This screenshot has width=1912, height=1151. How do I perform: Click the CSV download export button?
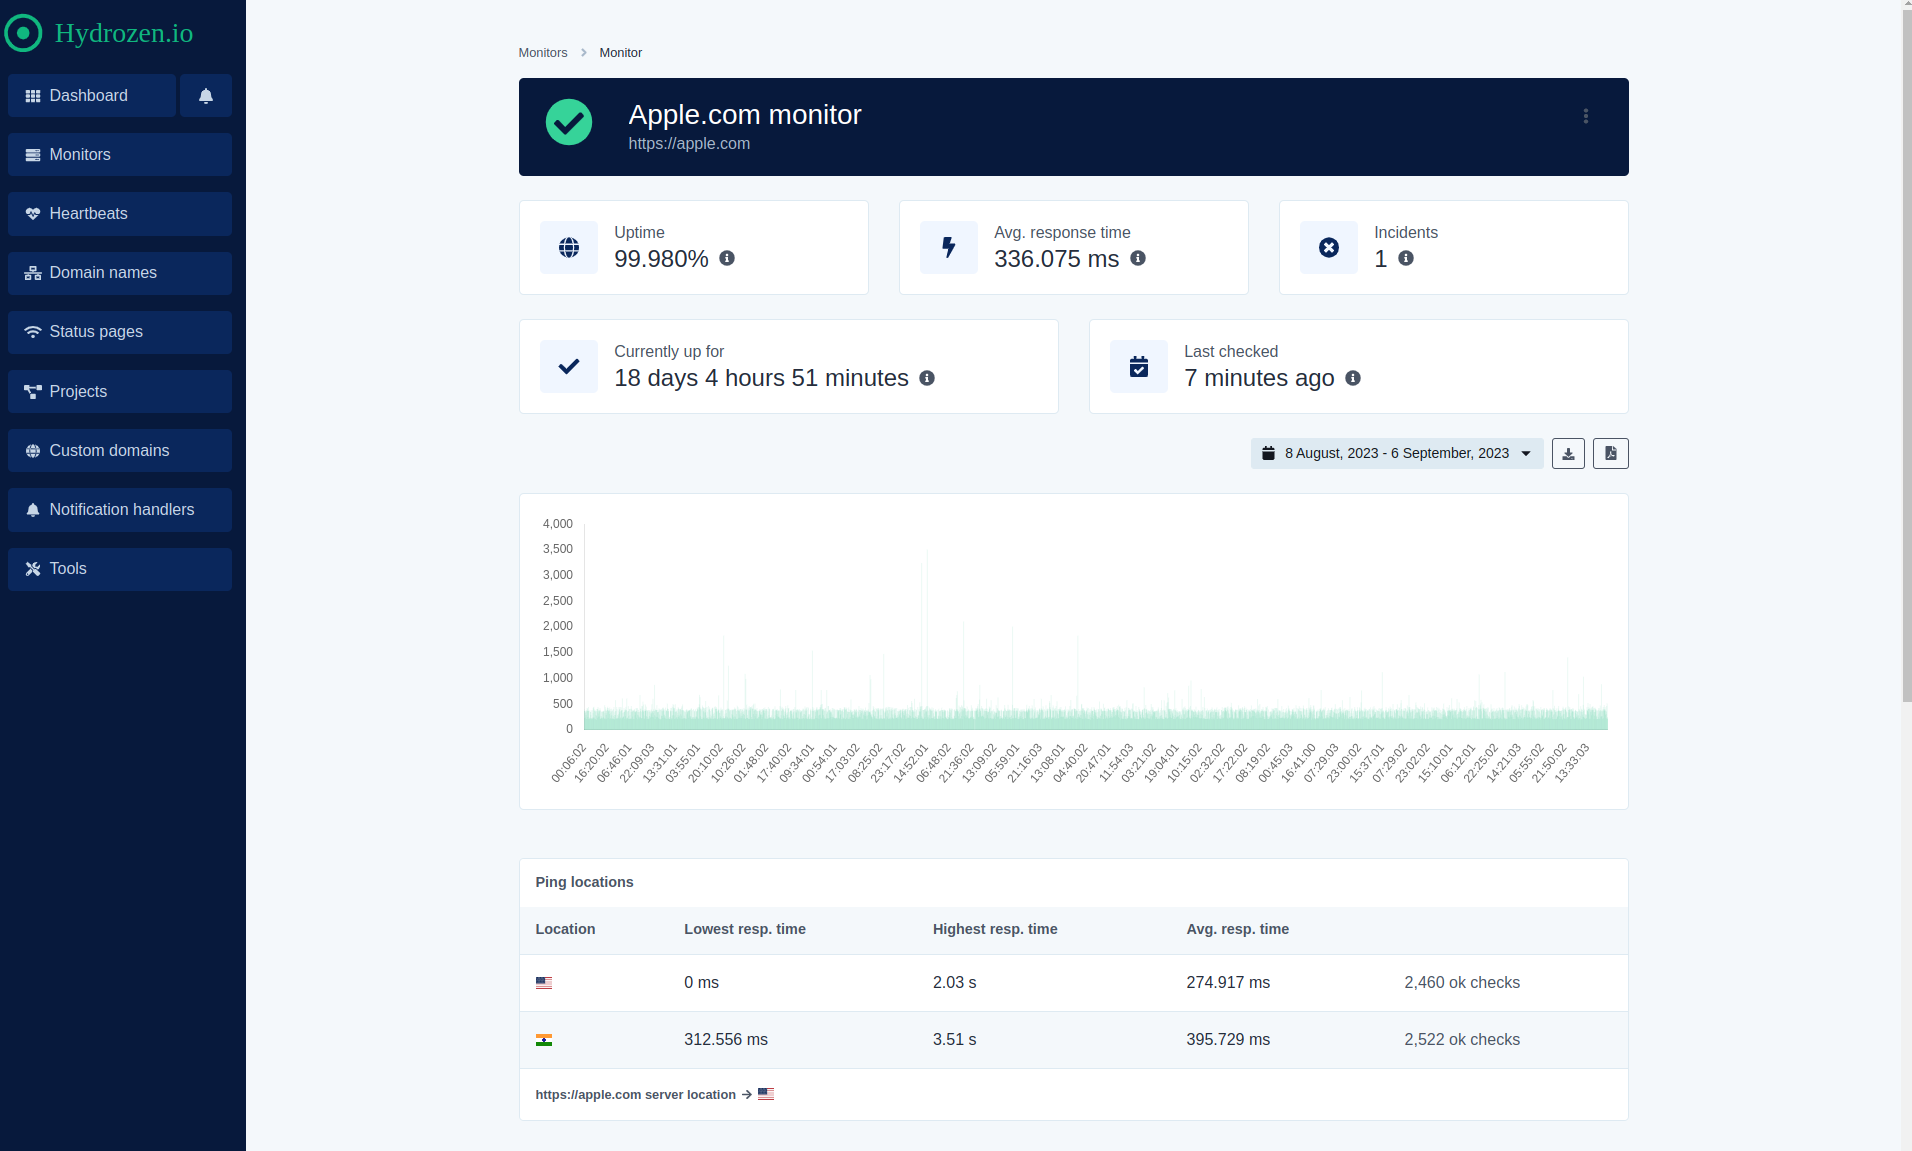[x=1568, y=453]
